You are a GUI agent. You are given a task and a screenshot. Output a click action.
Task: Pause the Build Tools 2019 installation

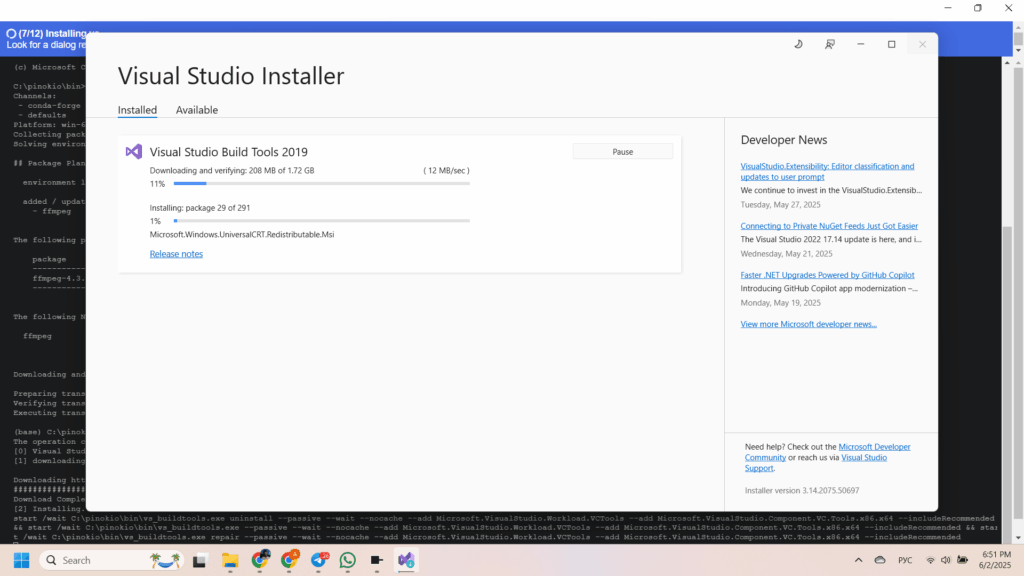tap(622, 152)
